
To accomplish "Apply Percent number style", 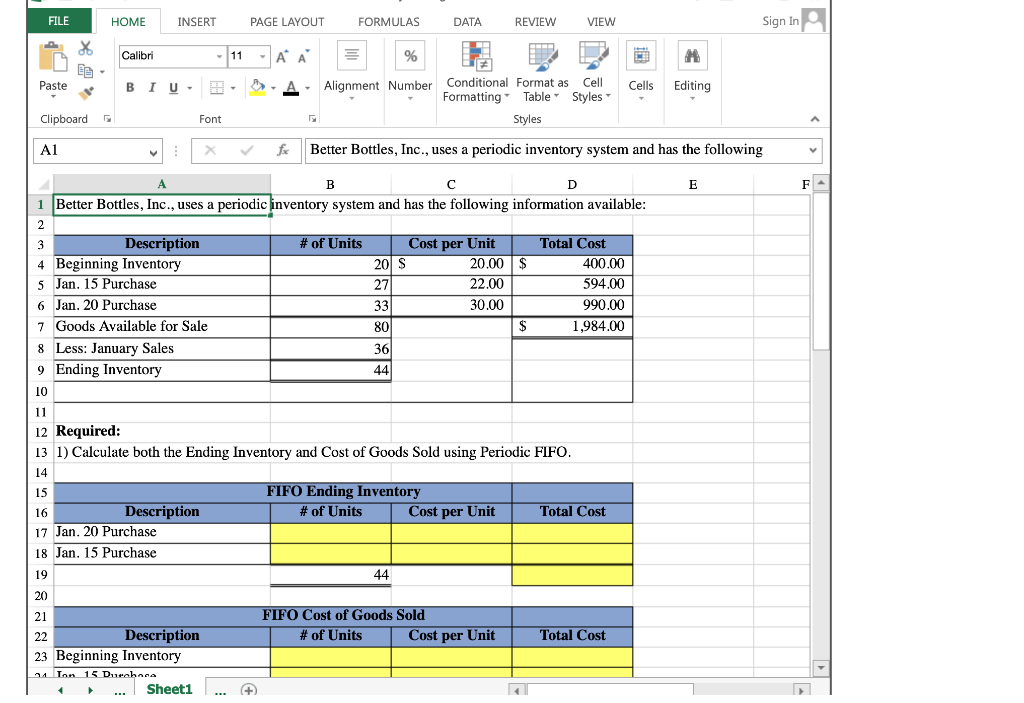I will coord(409,55).
